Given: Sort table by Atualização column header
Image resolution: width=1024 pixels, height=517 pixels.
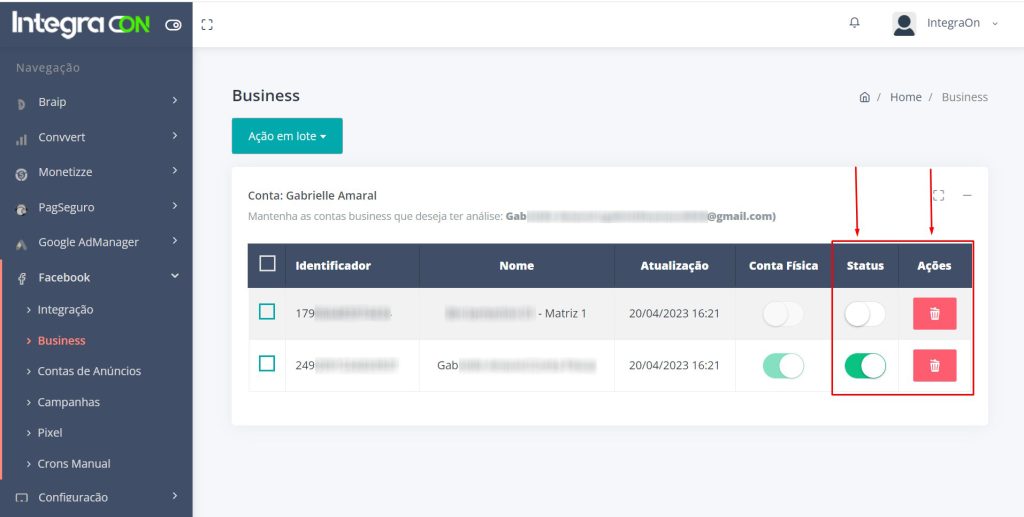Looking at the screenshot, I should click(x=674, y=266).
